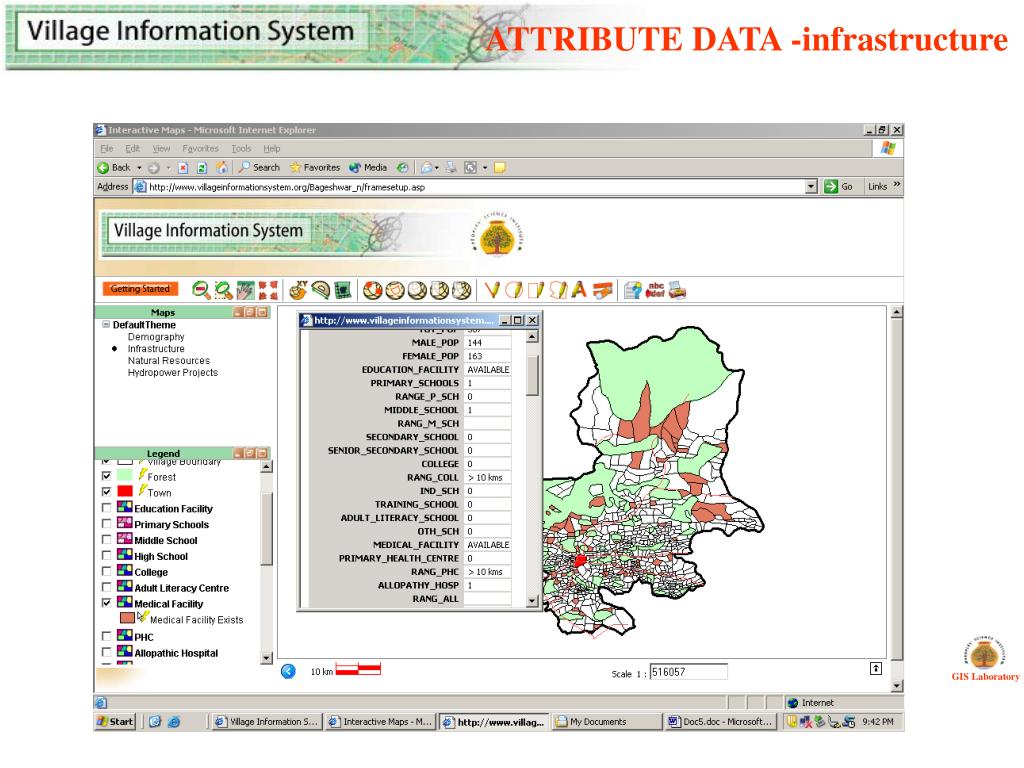Open the File menu

[106, 148]
